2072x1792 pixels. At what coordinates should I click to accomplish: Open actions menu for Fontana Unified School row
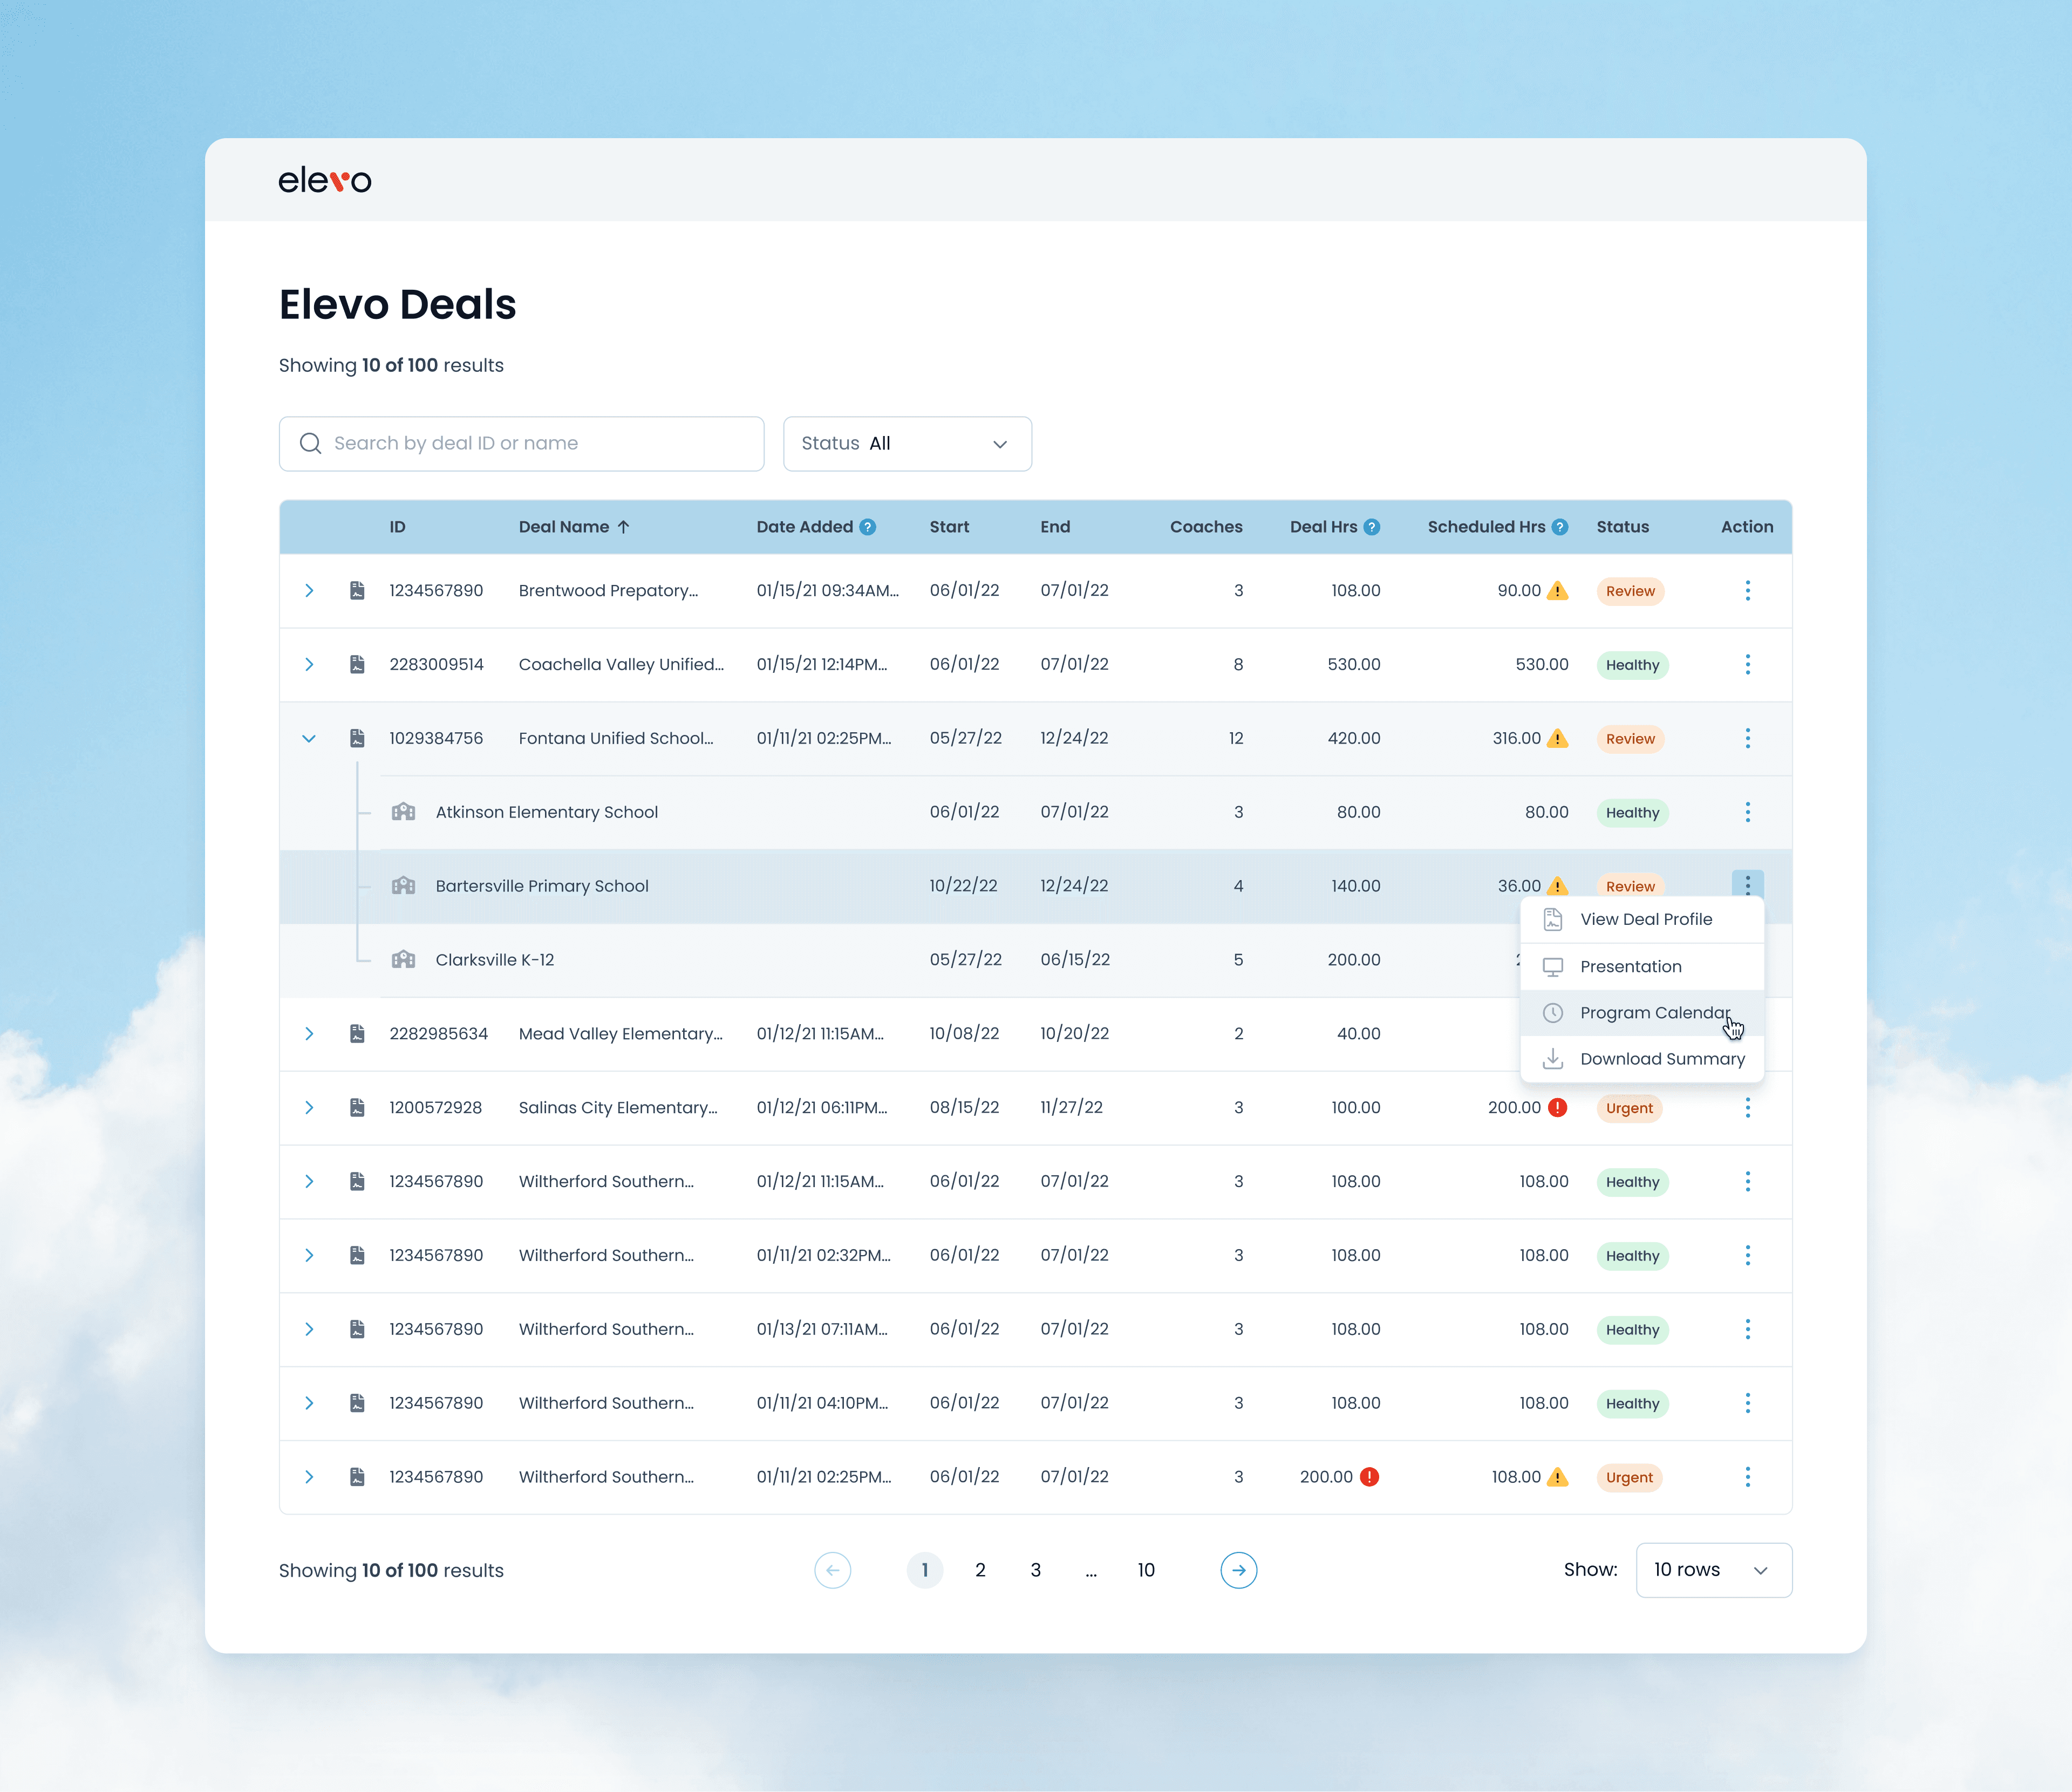(x=1747, y=739)
